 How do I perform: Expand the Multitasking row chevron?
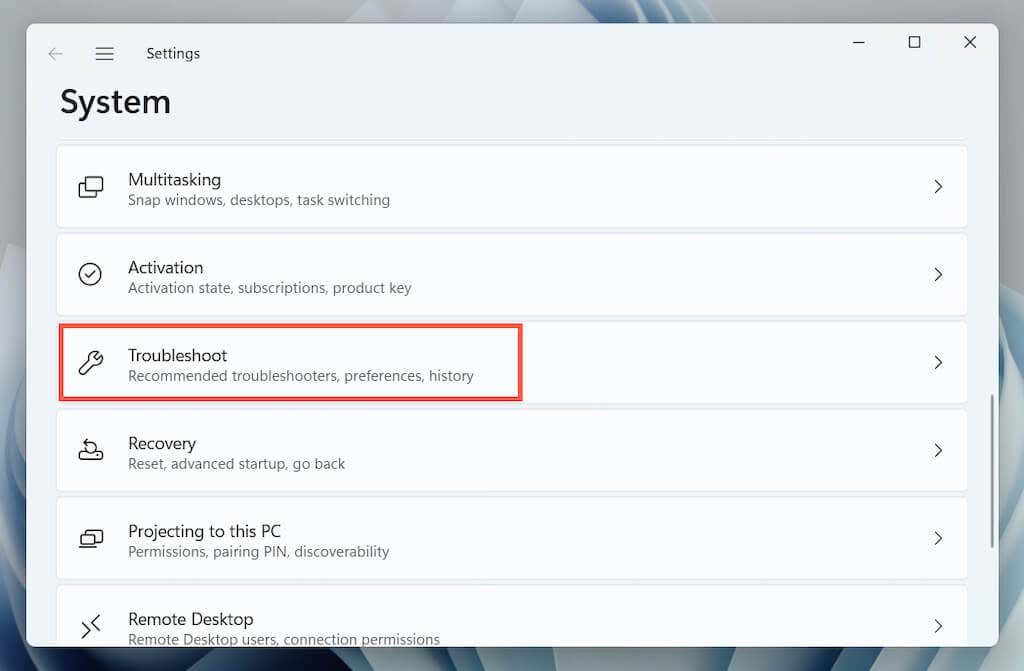tap(938, 187)
